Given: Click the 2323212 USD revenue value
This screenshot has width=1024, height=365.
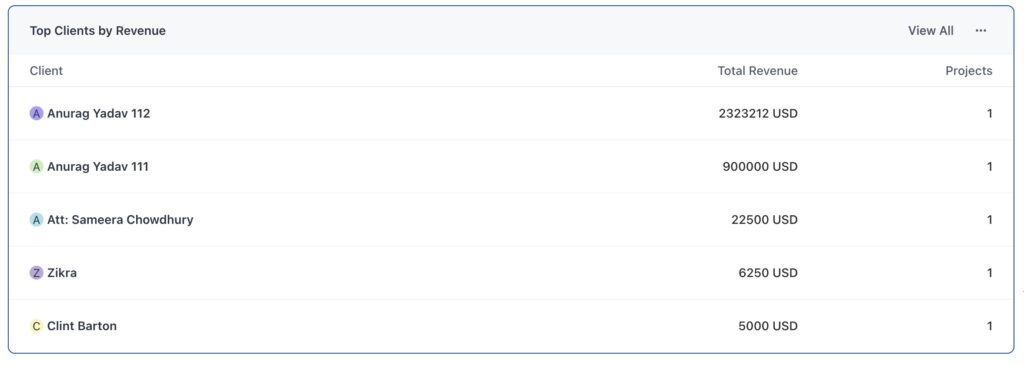Looking at the screenshot, I should [758, 114].
